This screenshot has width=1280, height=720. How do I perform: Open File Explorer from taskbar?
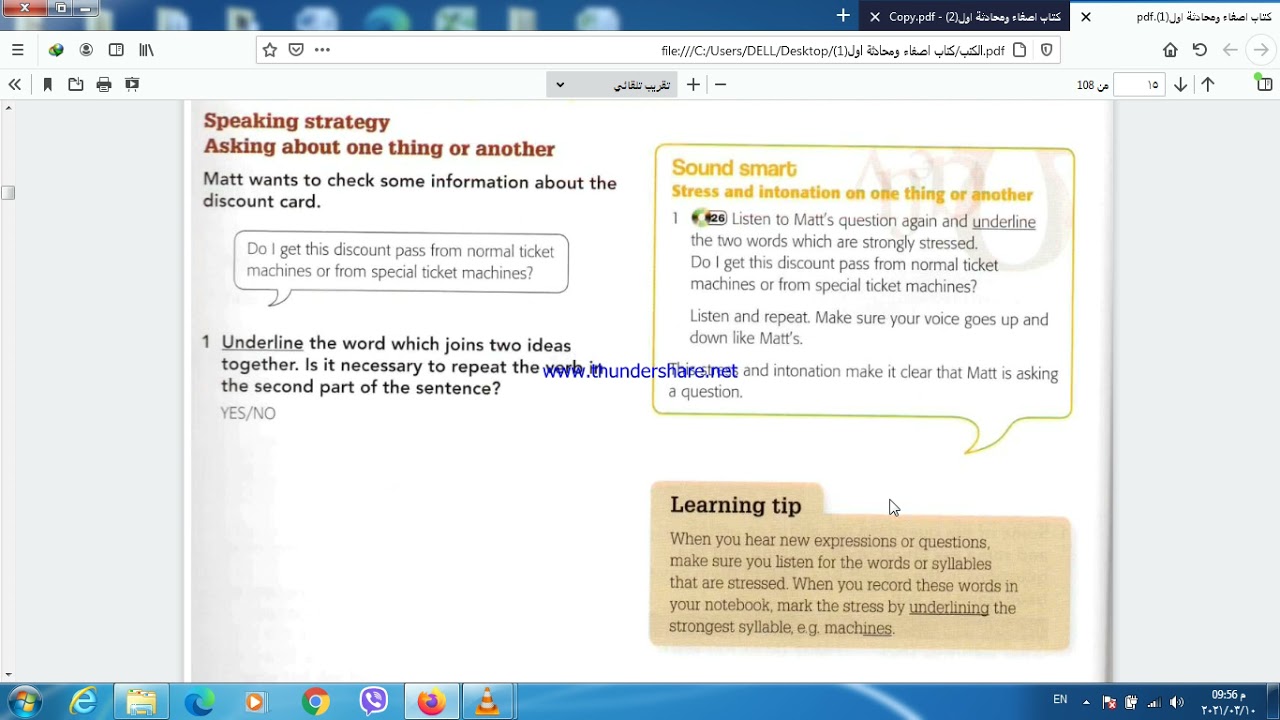[x=141, y=702]
